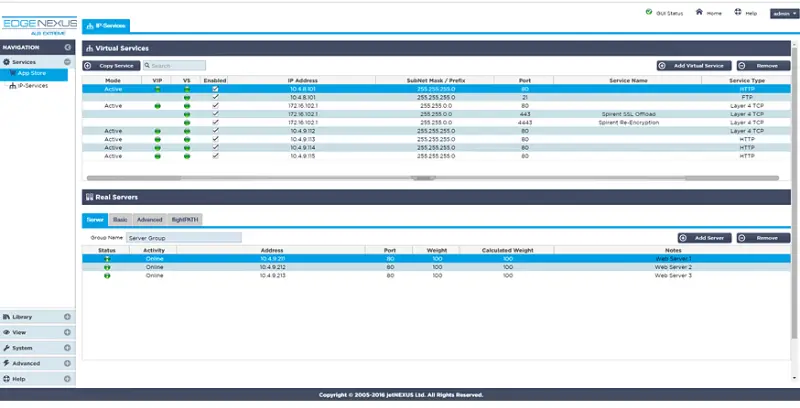Click status icon for Web Server 3
Viewport: 800px width, 408px height.
click(x=107, y=276)
